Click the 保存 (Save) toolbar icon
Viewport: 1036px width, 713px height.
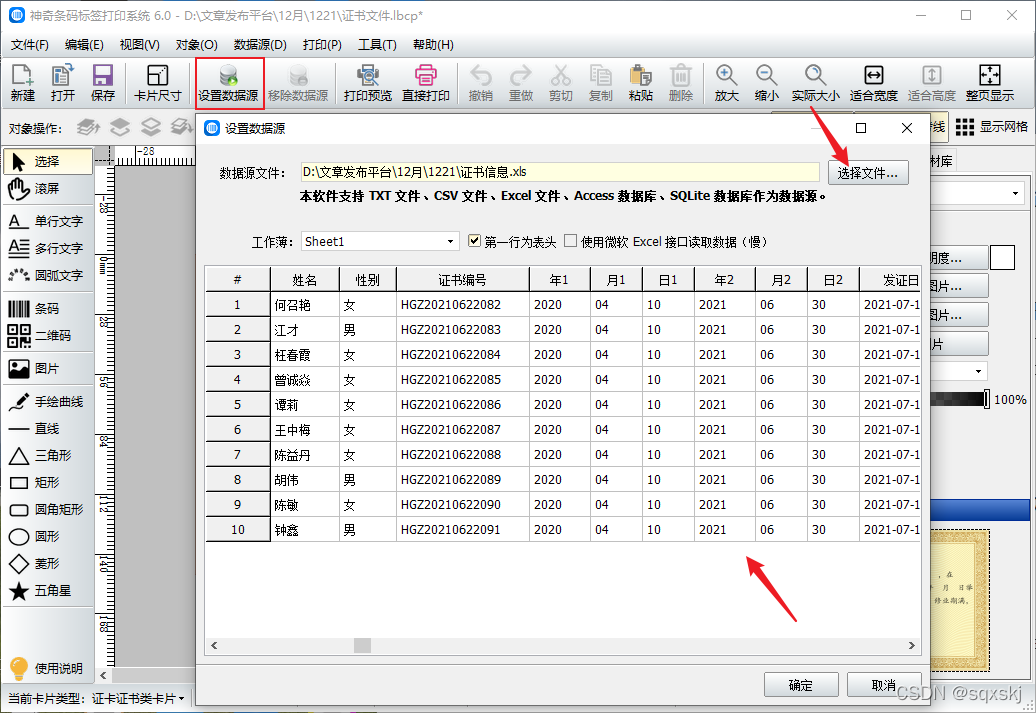pos(102,83)
